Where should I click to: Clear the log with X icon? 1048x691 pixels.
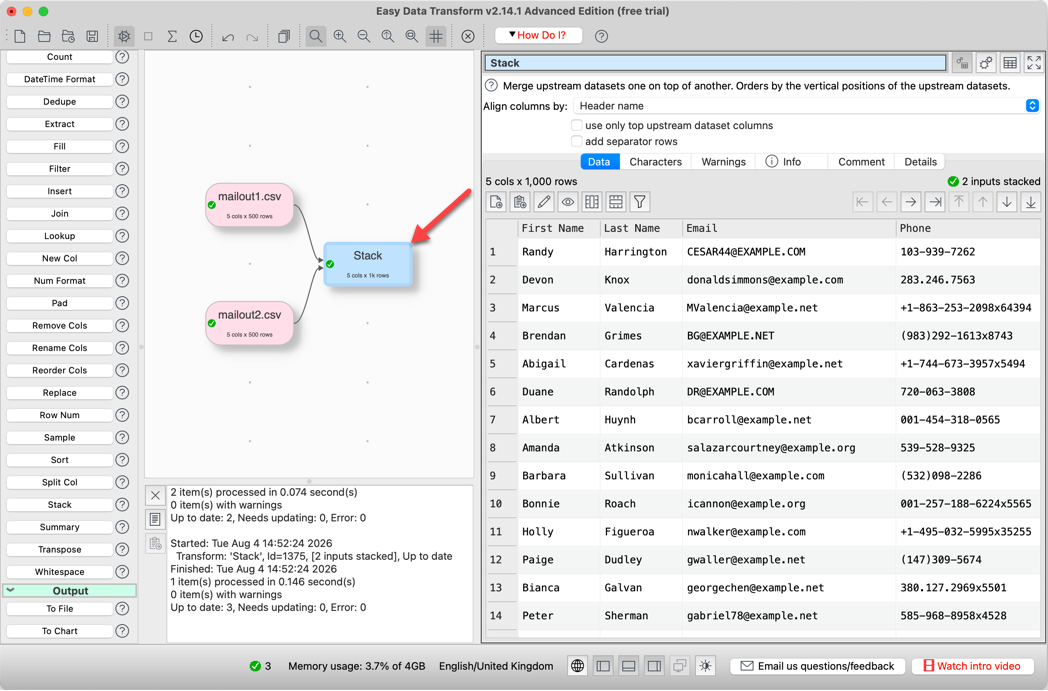[155, 495]
